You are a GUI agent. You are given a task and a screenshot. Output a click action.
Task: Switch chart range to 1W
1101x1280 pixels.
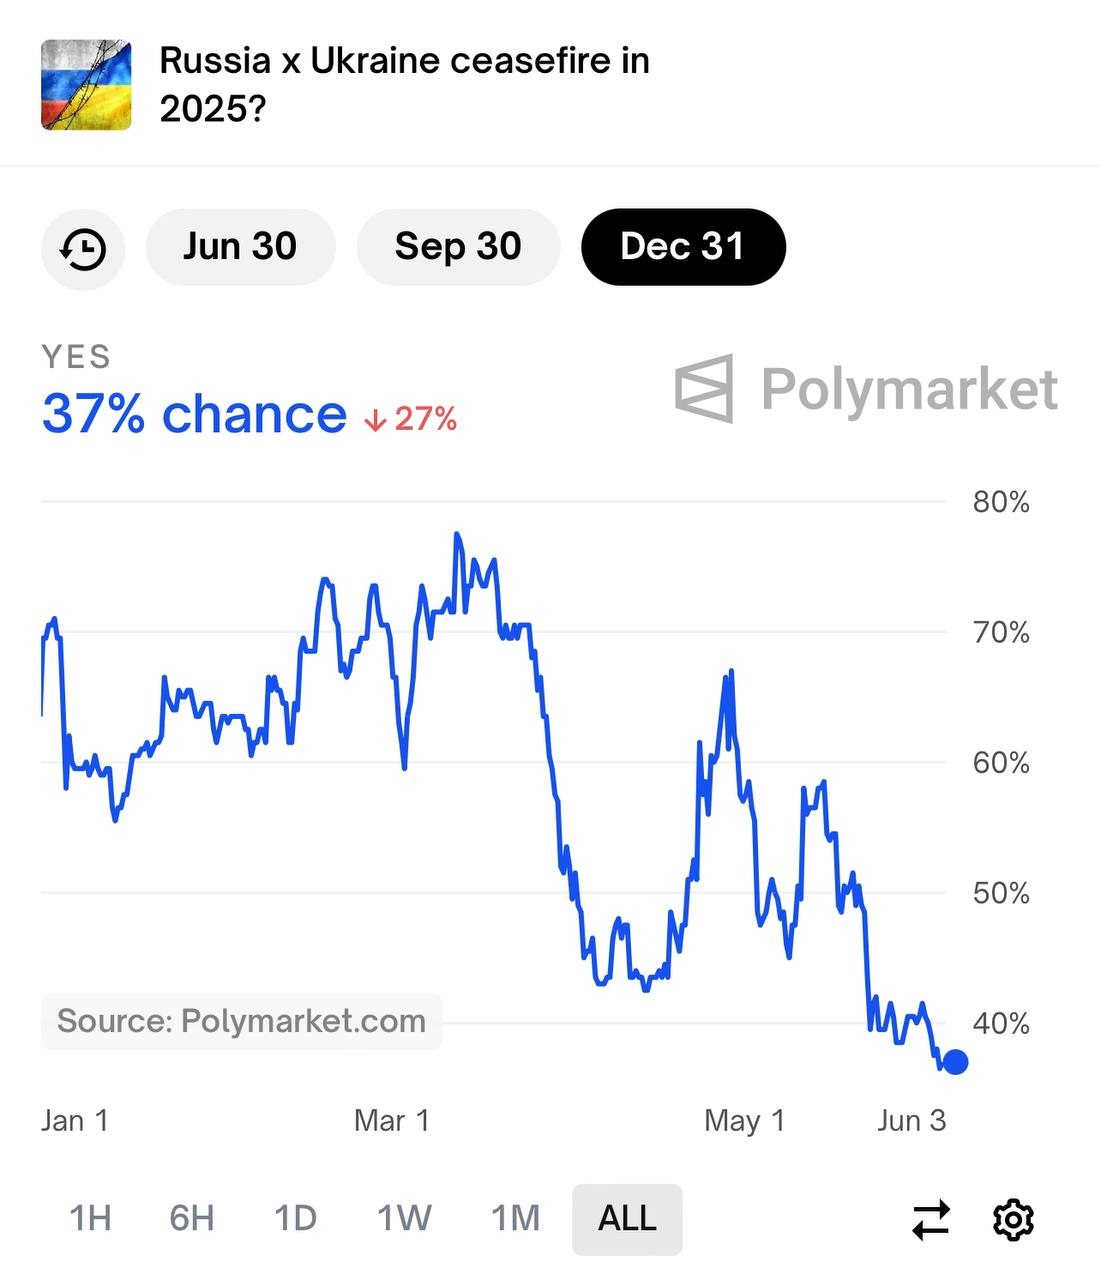[404, 1219]
